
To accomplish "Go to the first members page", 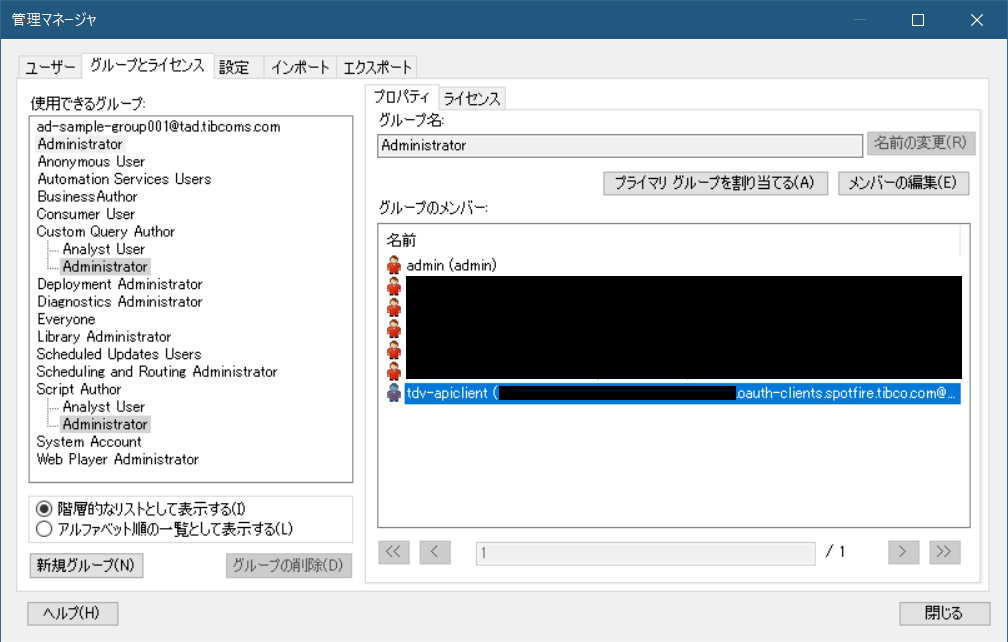I will [x=394, y=552].
